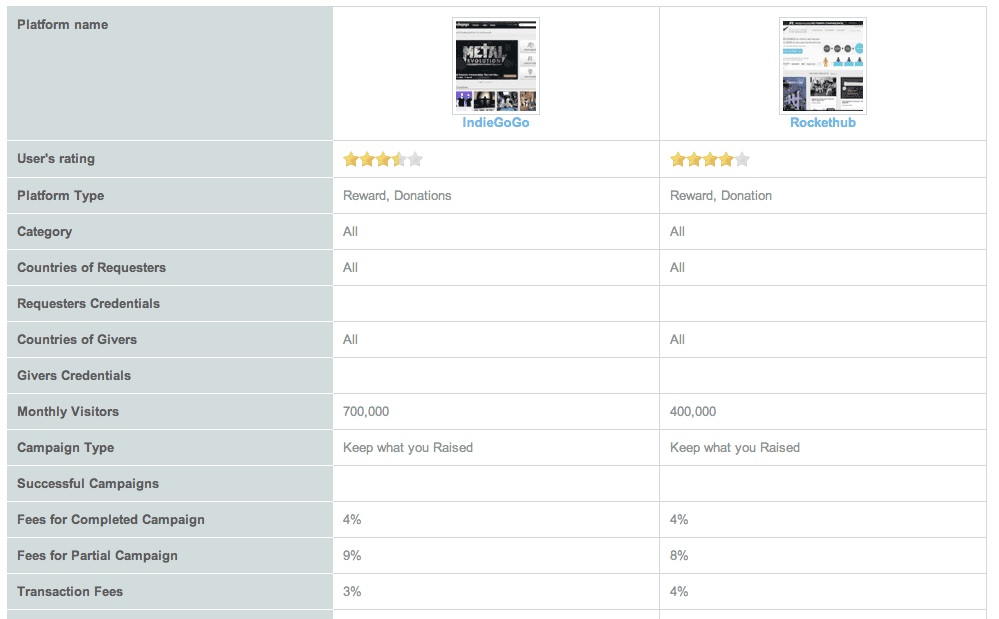Select the Monthly Visitors row label
Viewport: 999px width, 619px height.
(68, 412)
